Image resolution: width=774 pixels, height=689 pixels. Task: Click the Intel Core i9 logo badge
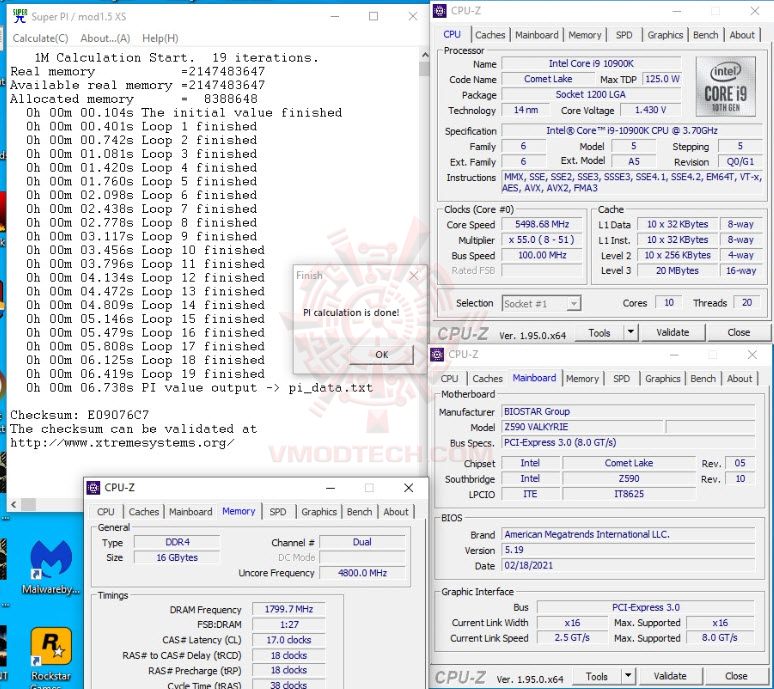pos(725,86)
